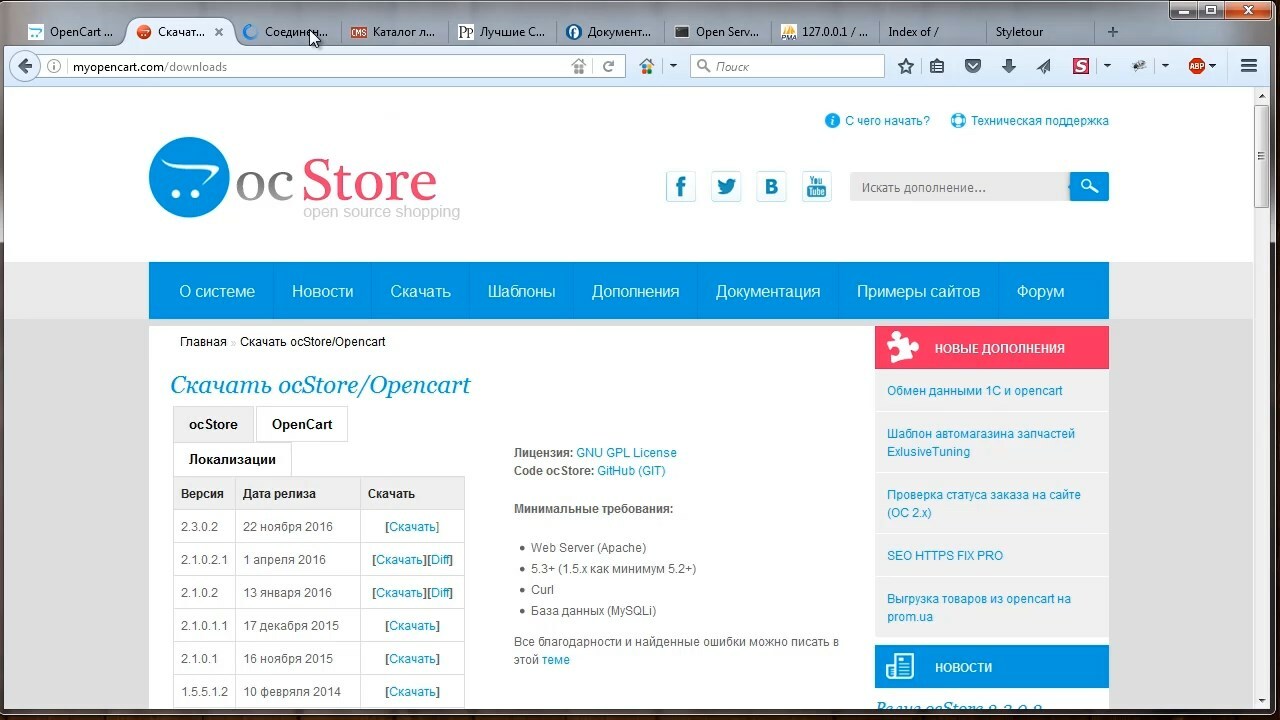Open the Техническая поддержка link

pos(1039,121)
